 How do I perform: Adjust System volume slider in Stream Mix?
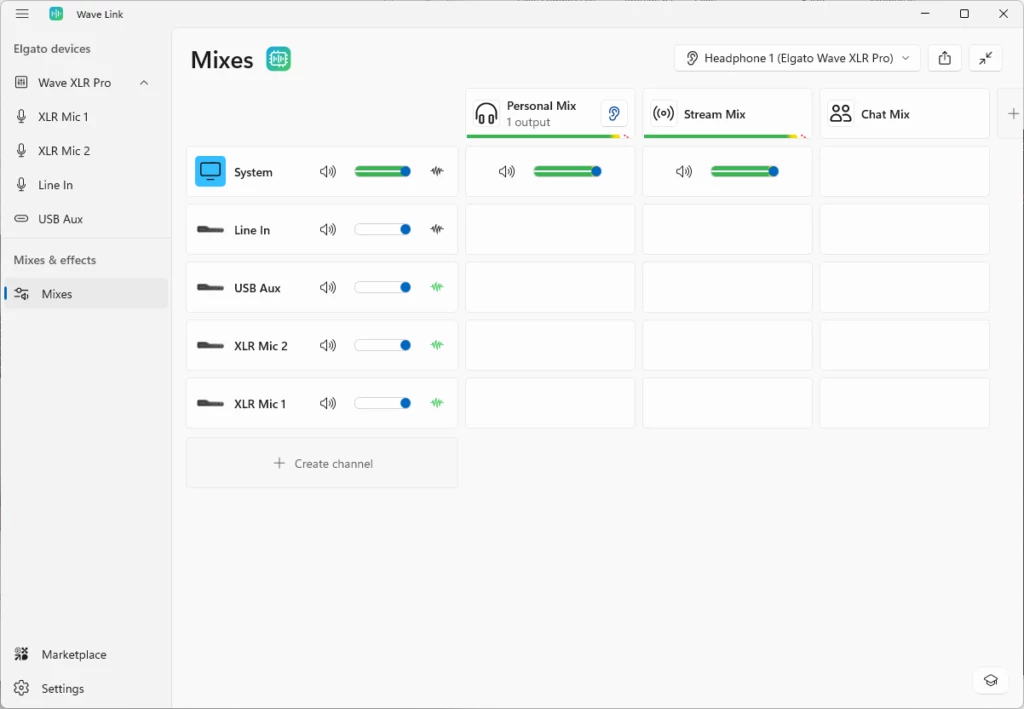(x=744, y=172)
